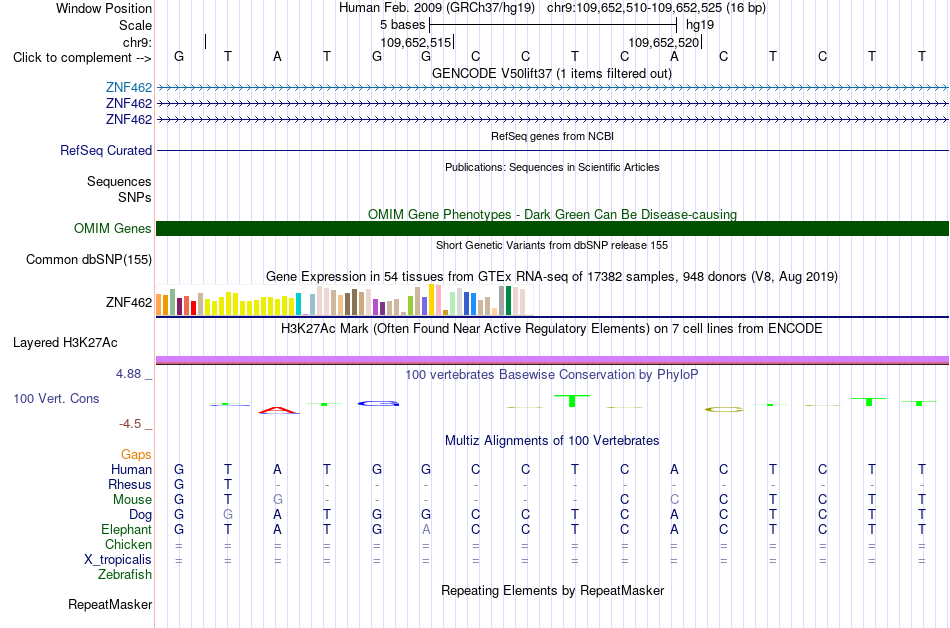Click the cyan bar in the GTEx expression chart
Image resolution: width=950 pixels, height=628 pixels.
click(298, 304)
